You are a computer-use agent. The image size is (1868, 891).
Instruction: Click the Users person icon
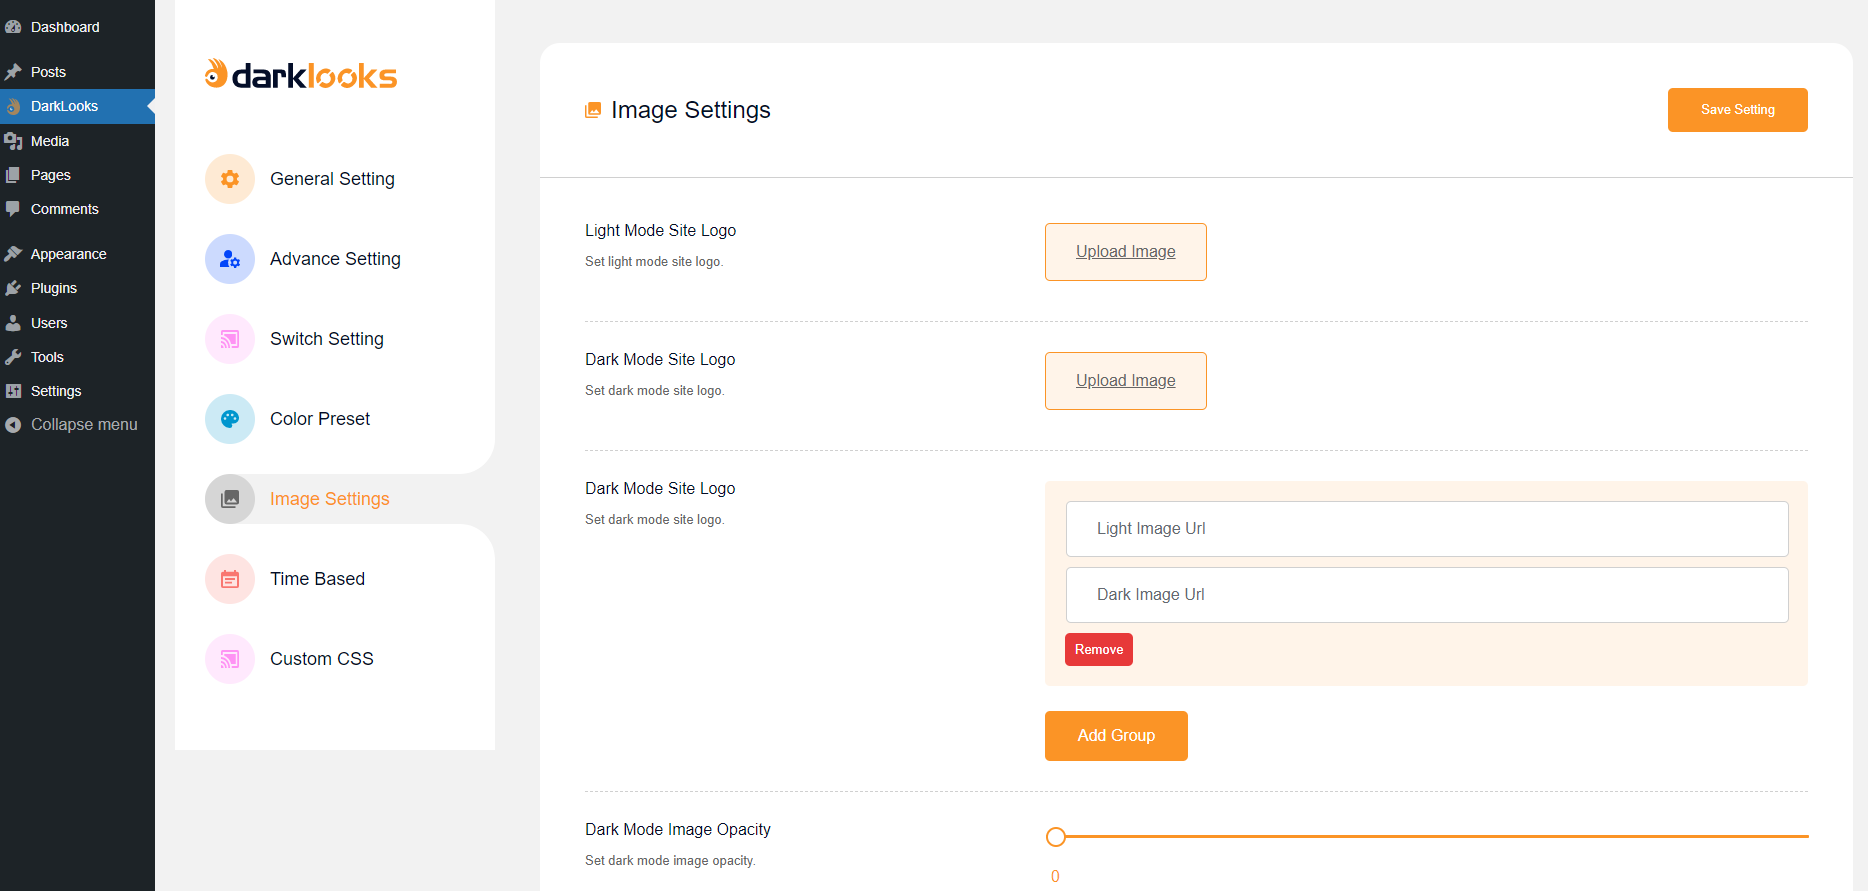[13, 323]
